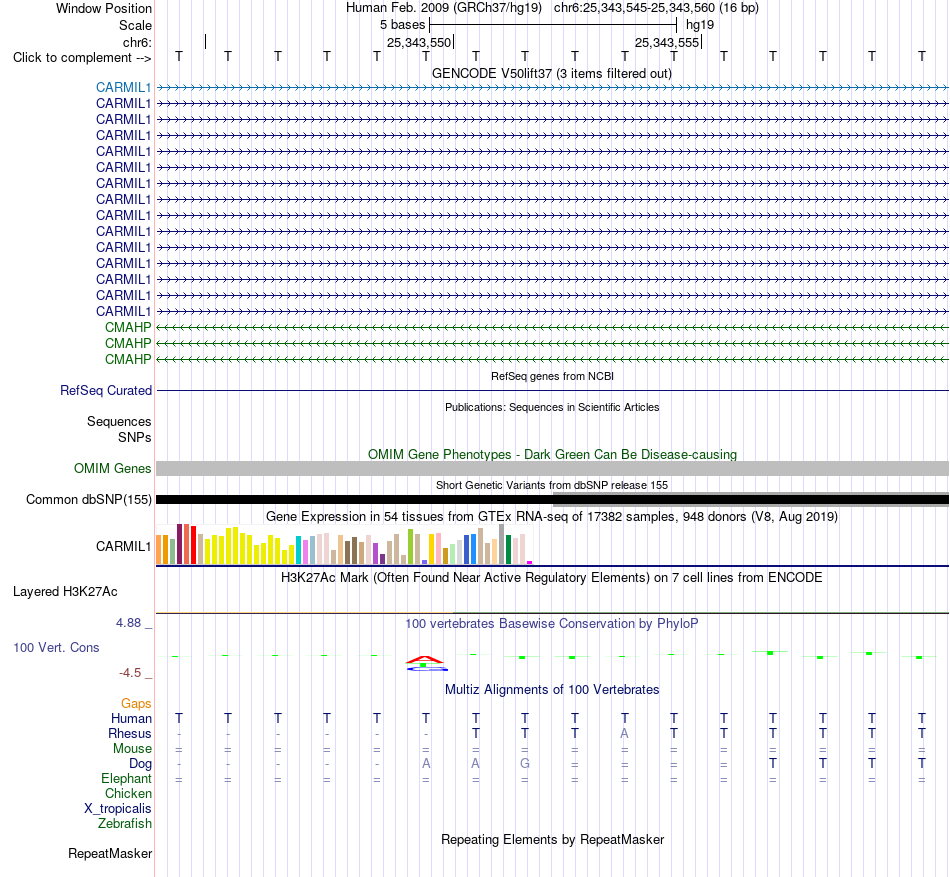Click the chr6:25,343,545-25,343,560 (16 bp) position text
The width and height of the screenshot is (950, 877).
(656, 8)
